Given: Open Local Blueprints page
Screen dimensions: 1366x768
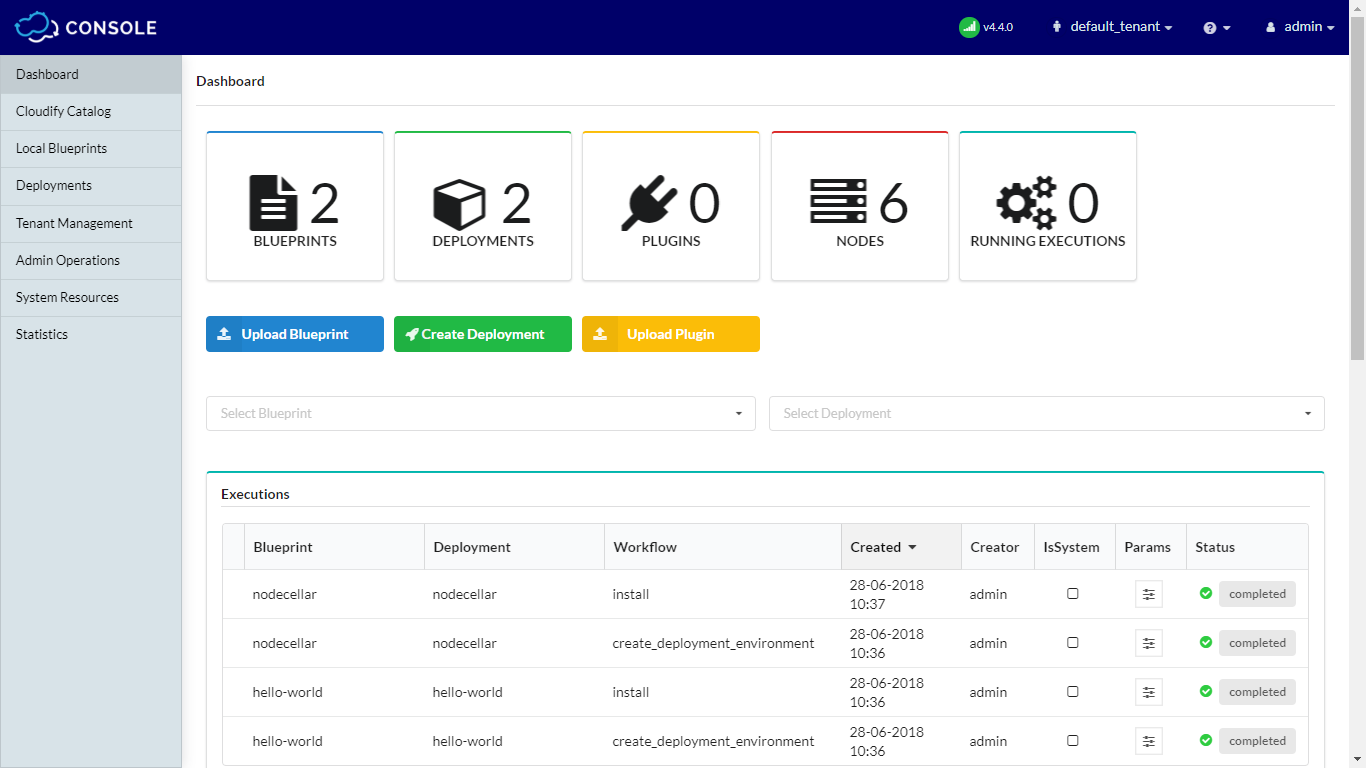Looking at the screenshot, I should point(91,148).
